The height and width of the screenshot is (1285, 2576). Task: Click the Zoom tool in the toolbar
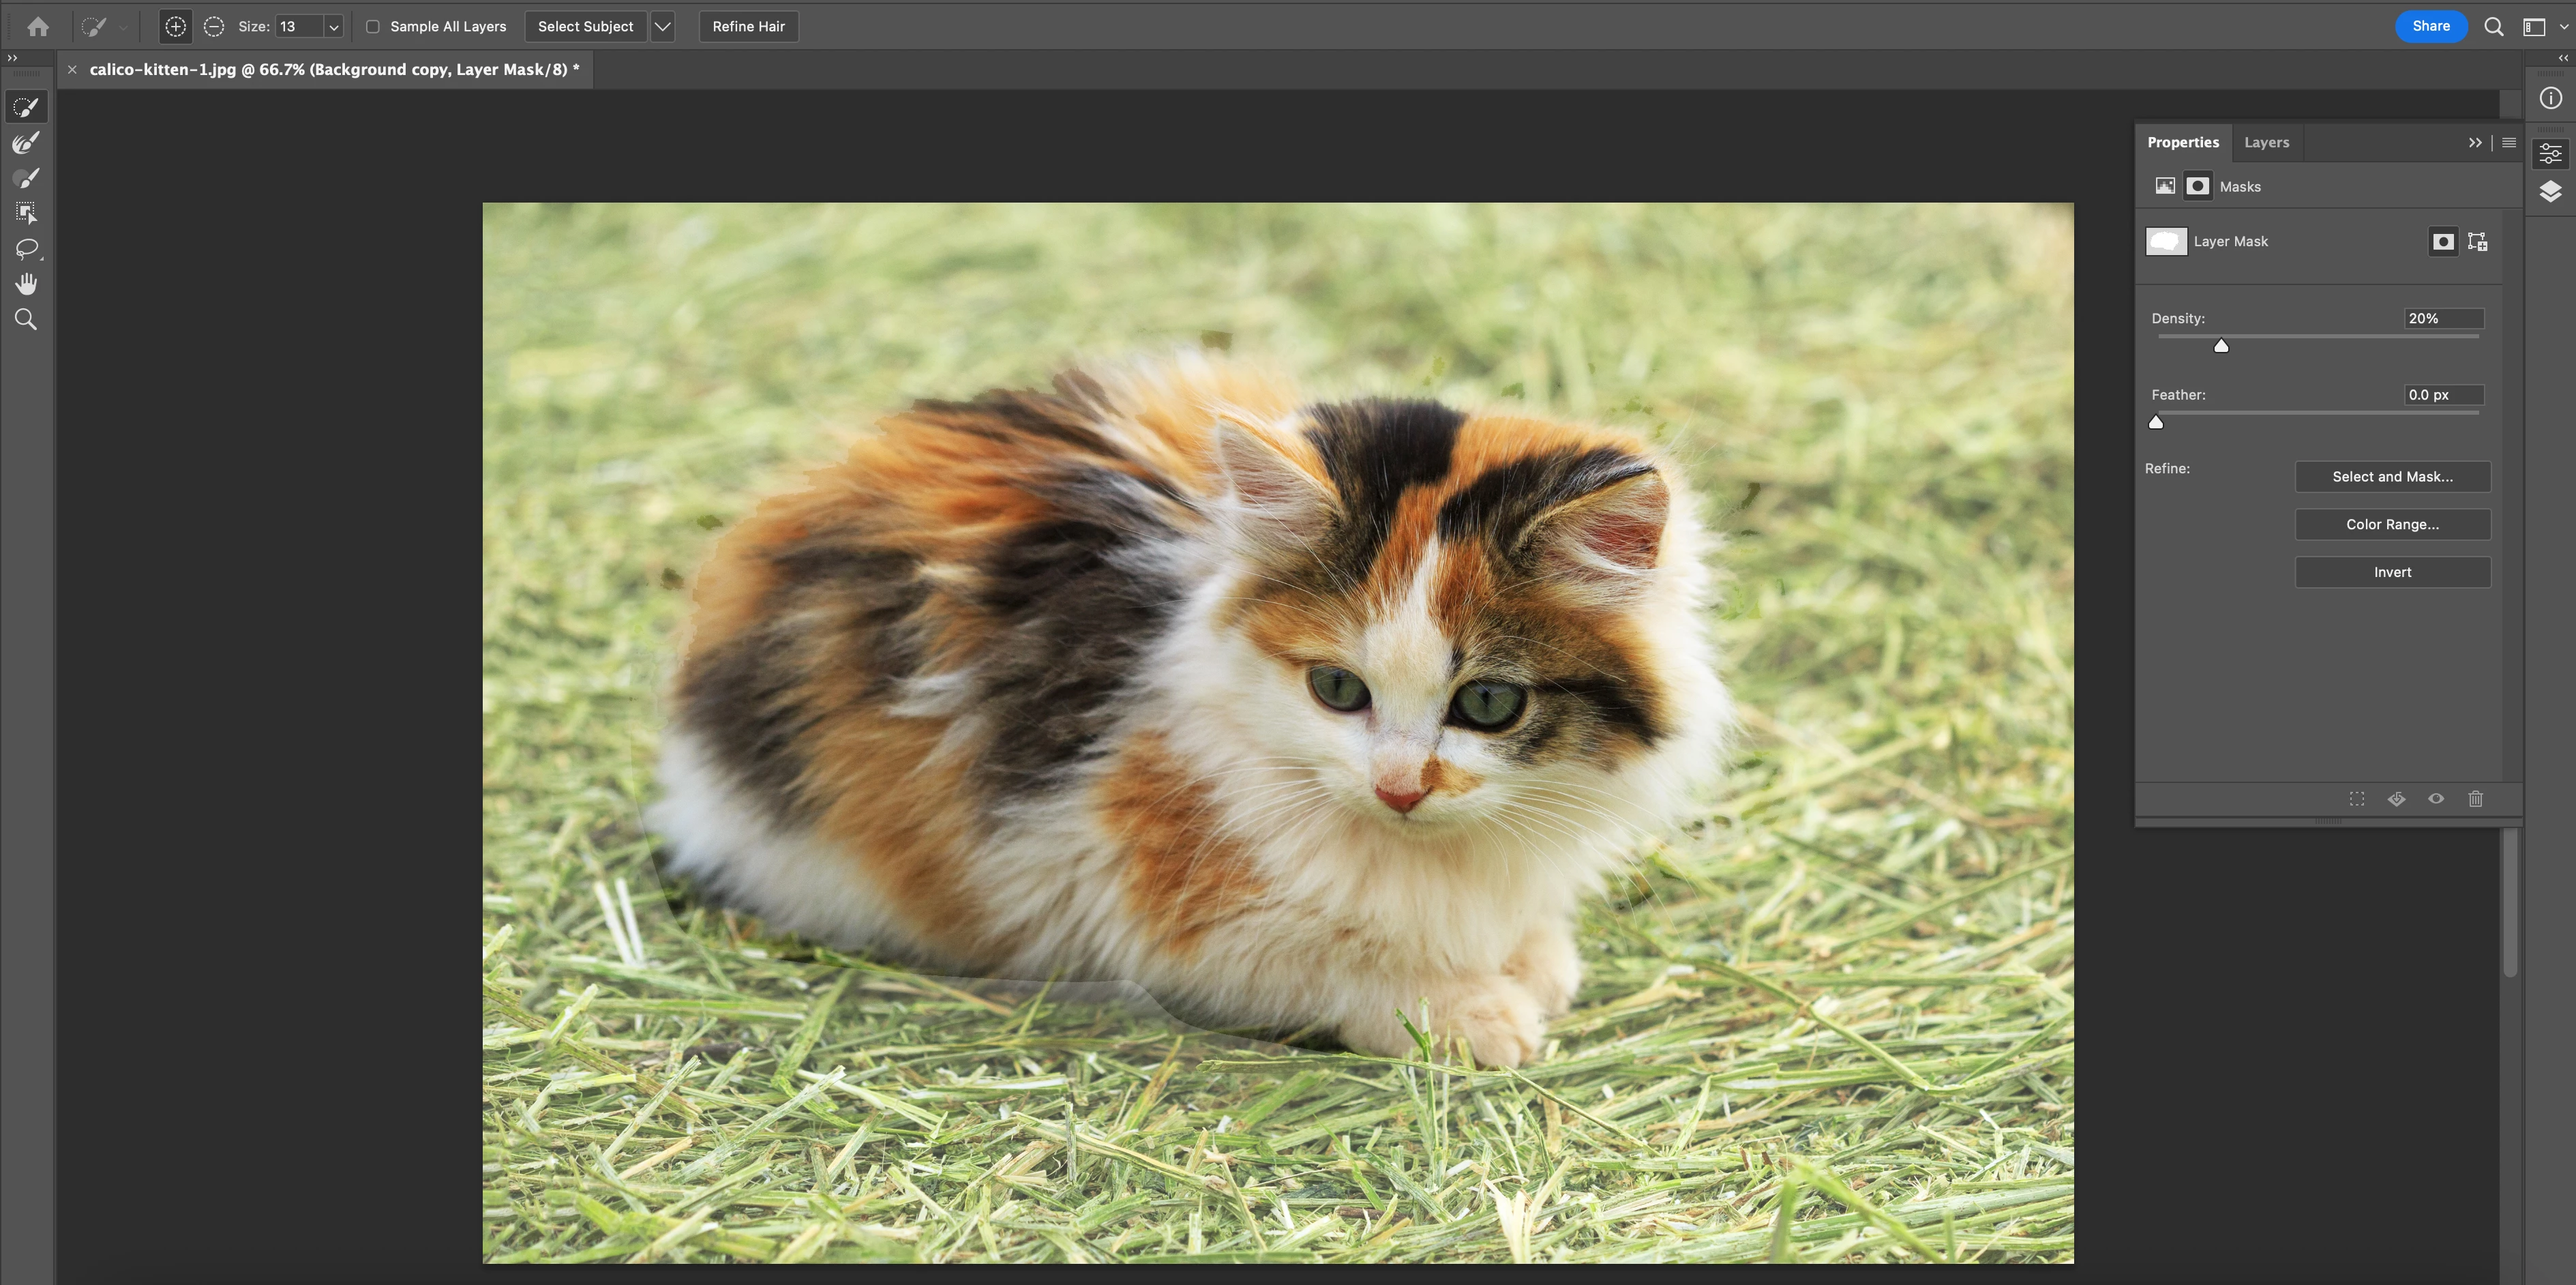coord(26,320)
